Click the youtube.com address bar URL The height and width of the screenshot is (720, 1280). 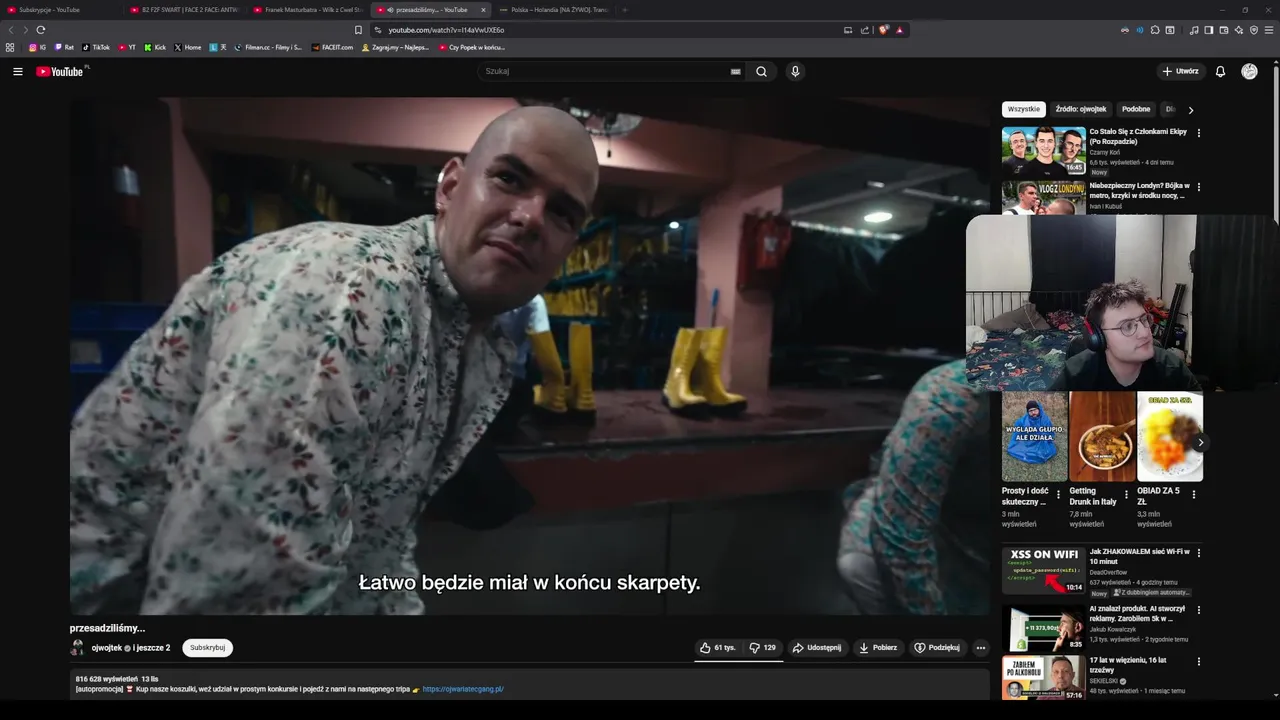(446, 30)
